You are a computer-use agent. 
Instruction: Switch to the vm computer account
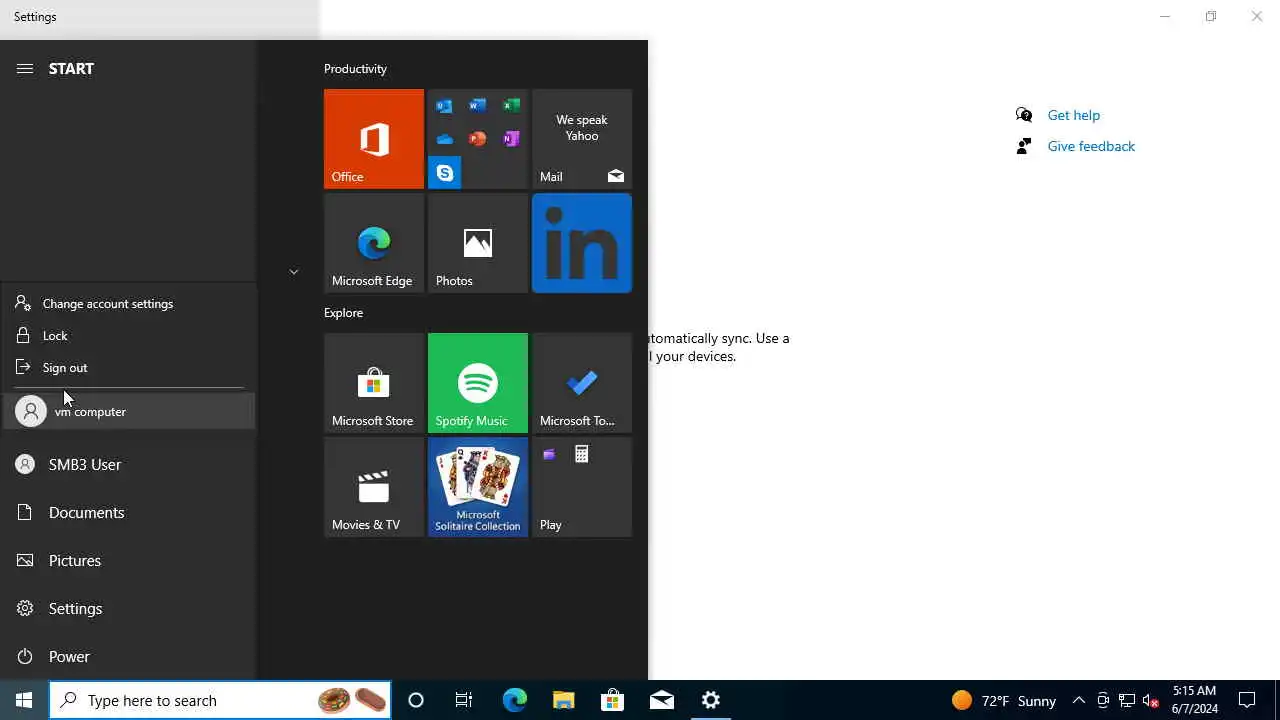pyautogui.click(x=128, y=411)
